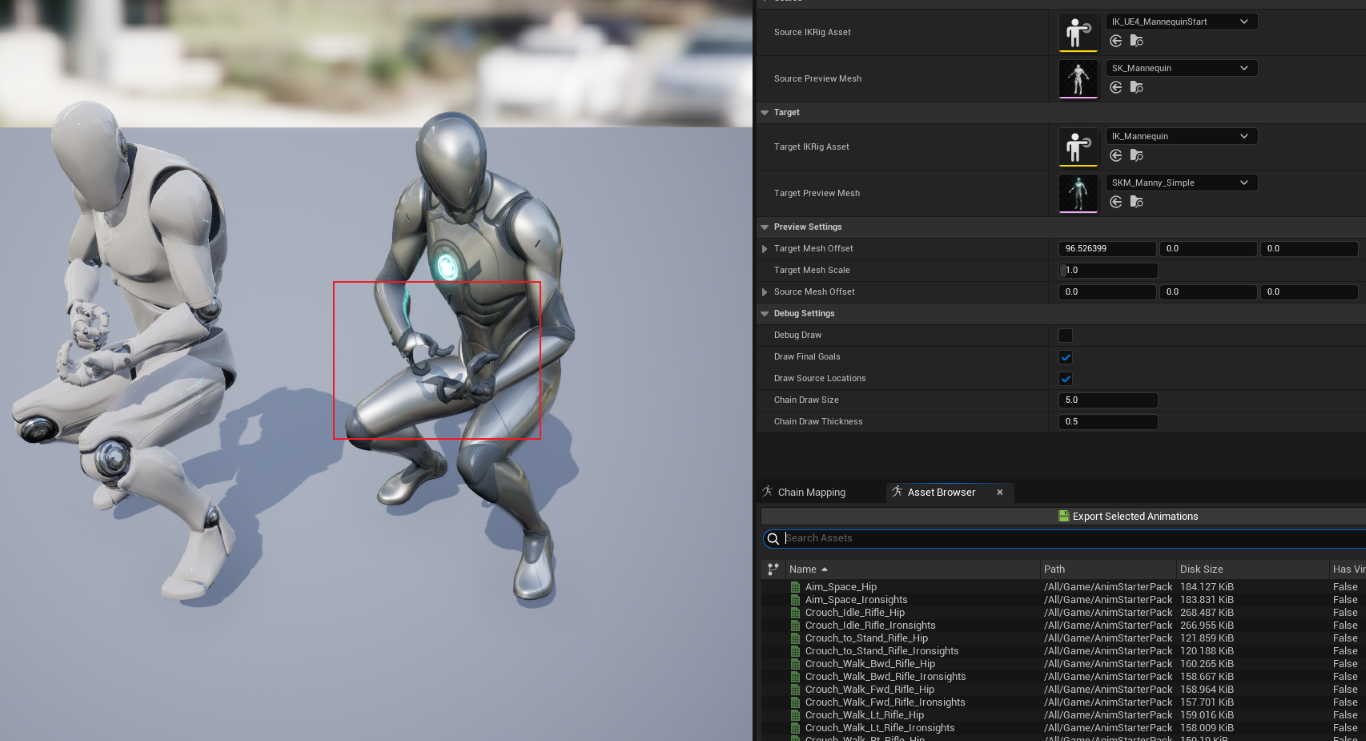Click the Crouch_Walk_Lt_Rifle_Hip animation file icon
This screenshot has width=1366, height=741.
click(x=796, y=715)
